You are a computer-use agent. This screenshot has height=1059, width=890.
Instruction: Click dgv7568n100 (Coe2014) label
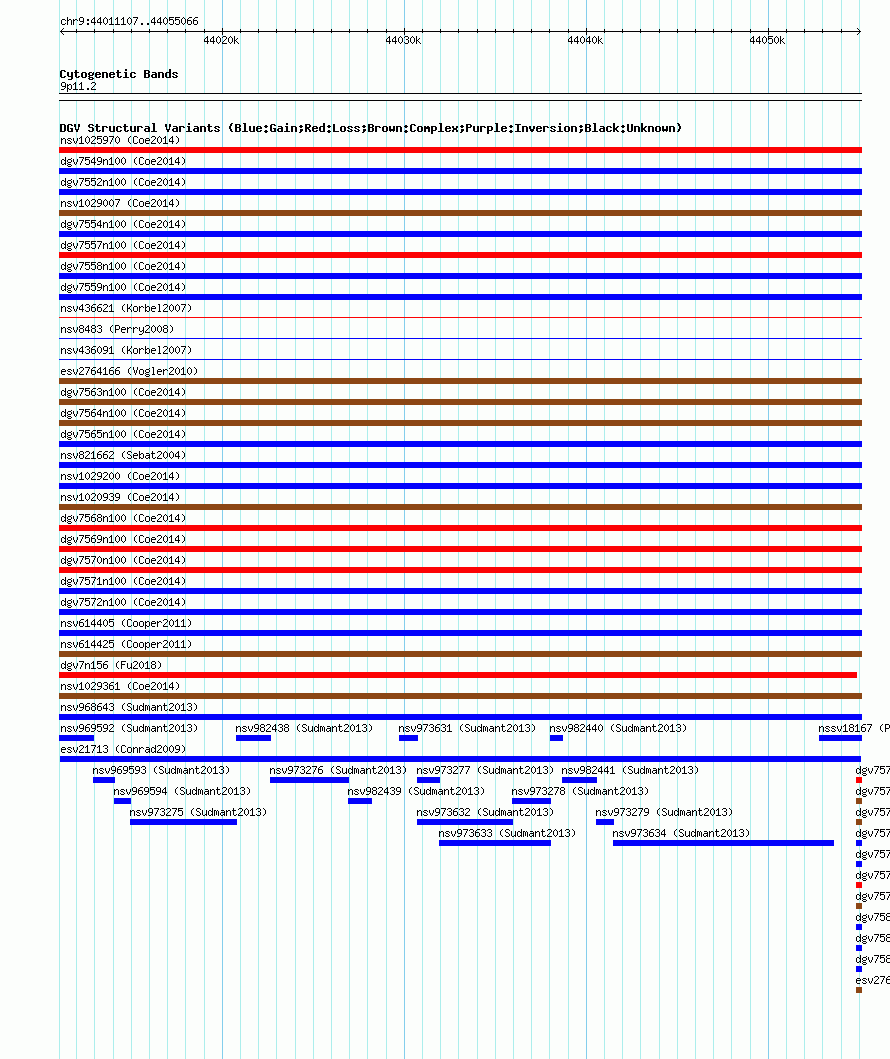pos(123,518)
